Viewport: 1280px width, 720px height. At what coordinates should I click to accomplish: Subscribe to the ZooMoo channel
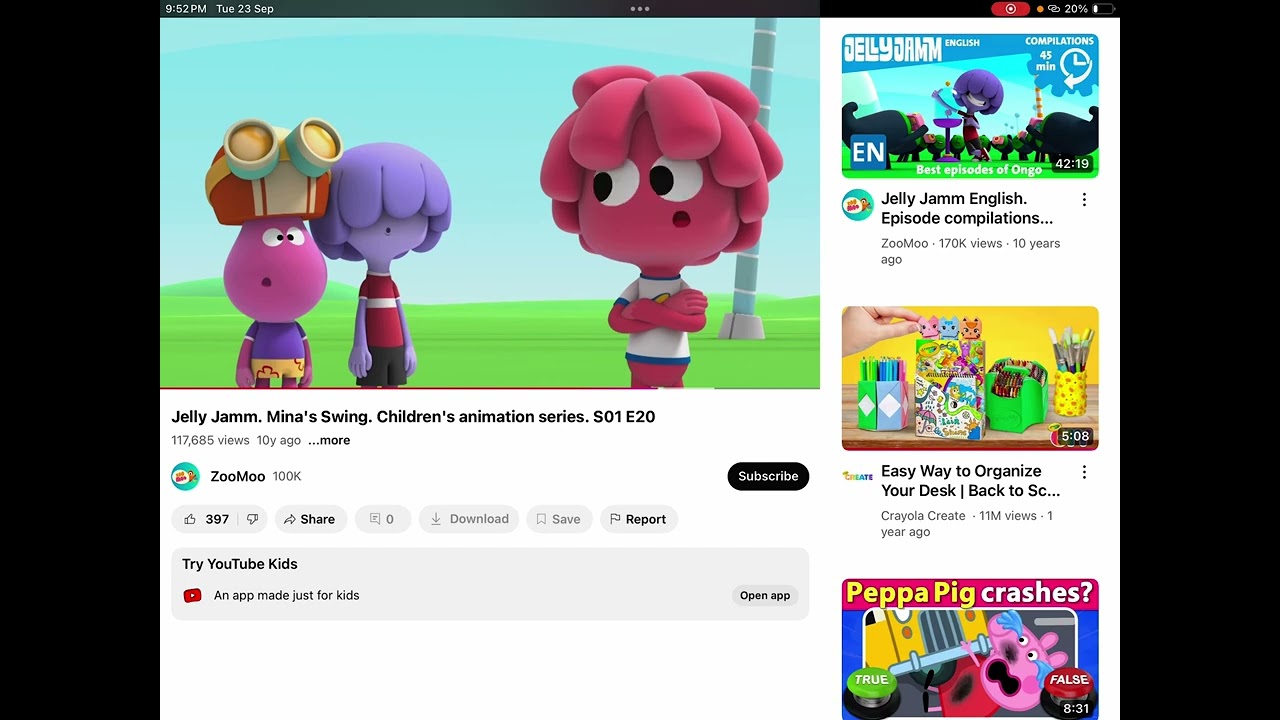(768, 476)
